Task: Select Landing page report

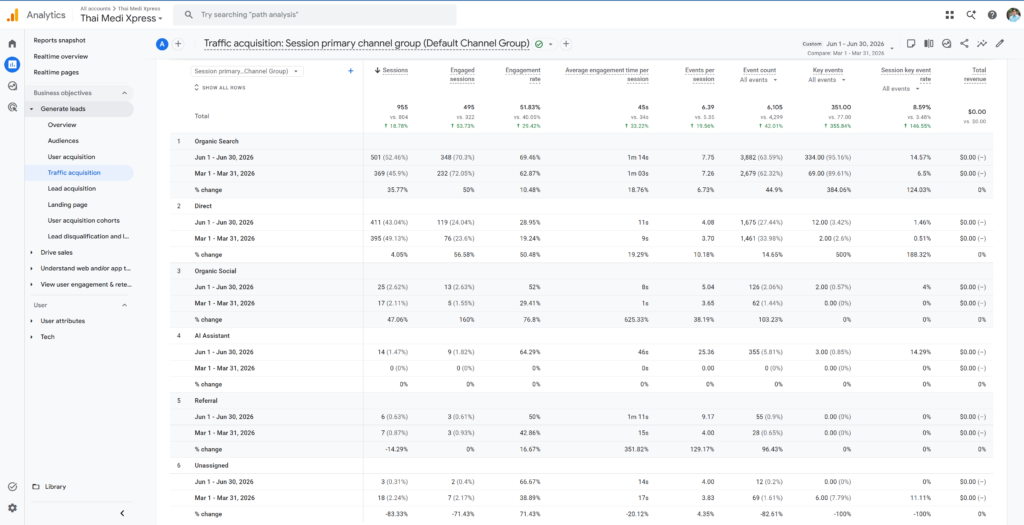Action: coord(68,204)
